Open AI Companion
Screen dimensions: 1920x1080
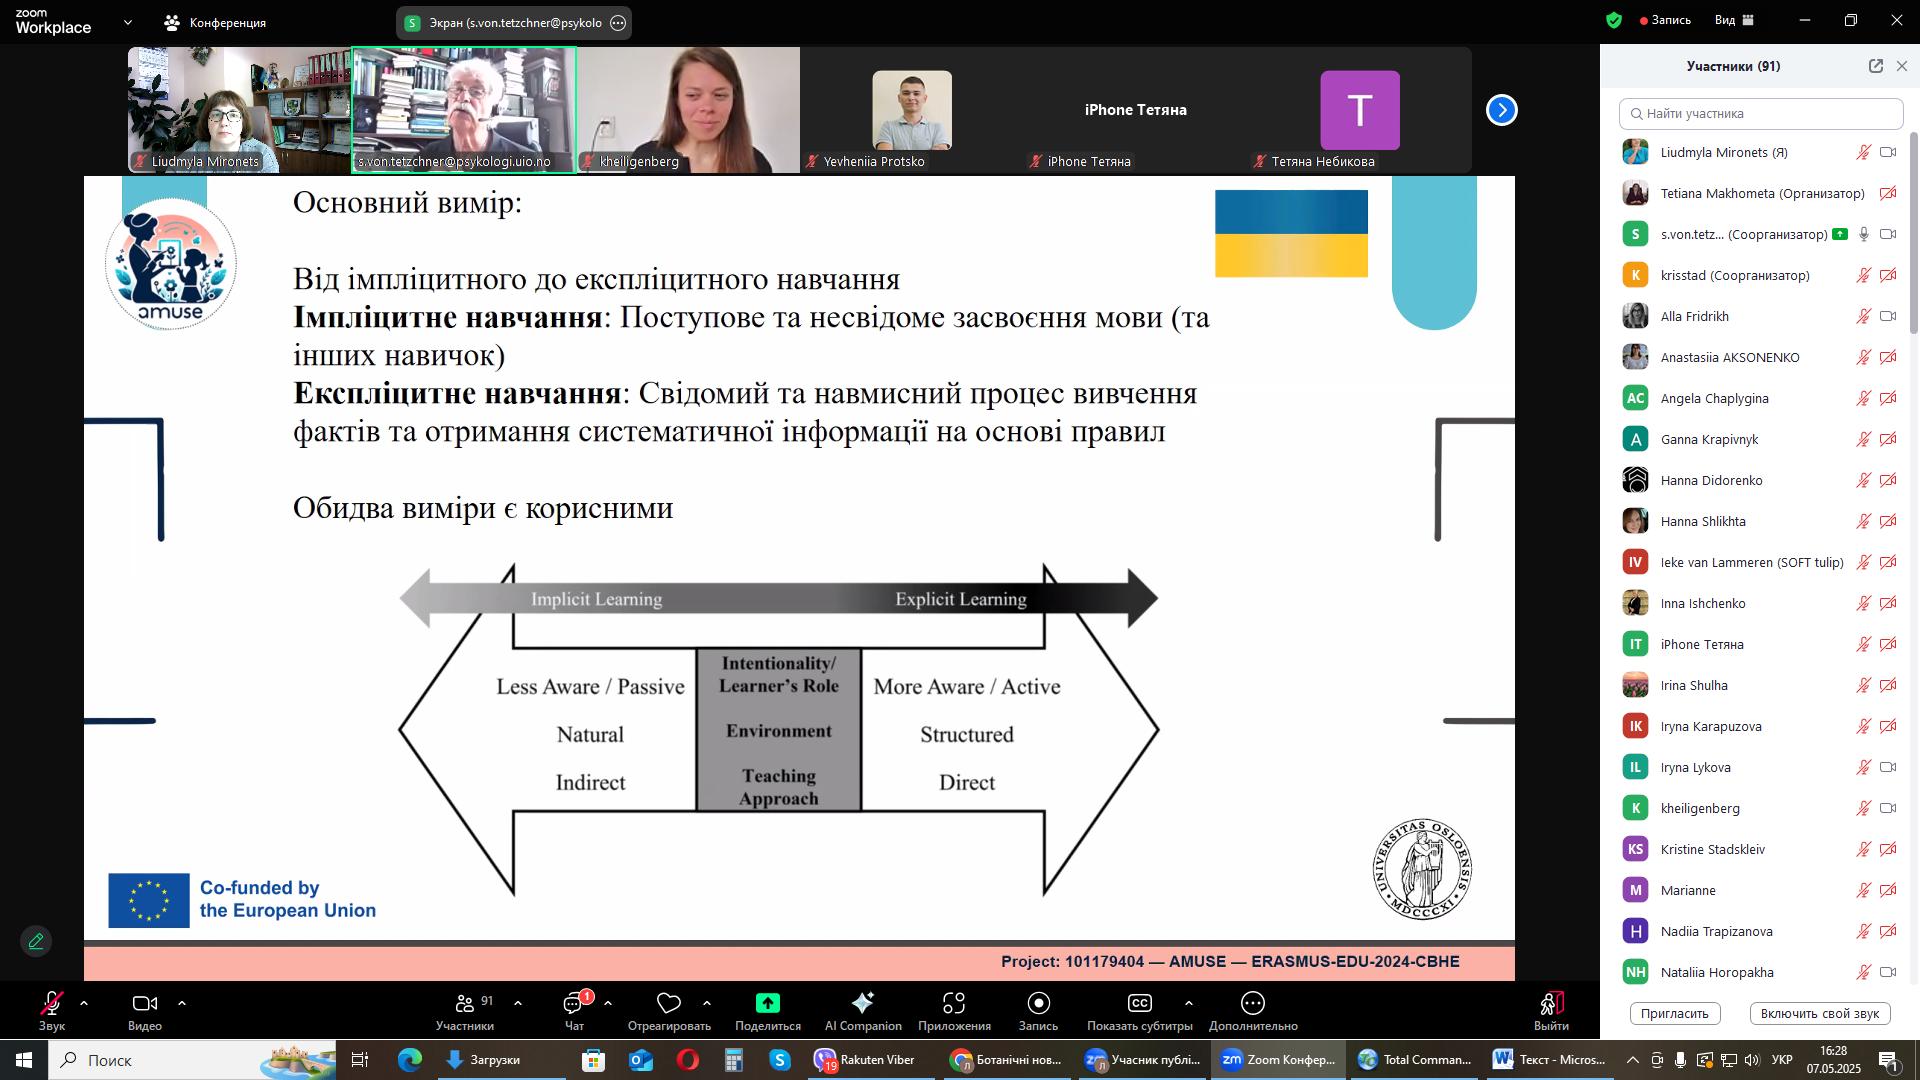coord(863,1011)
